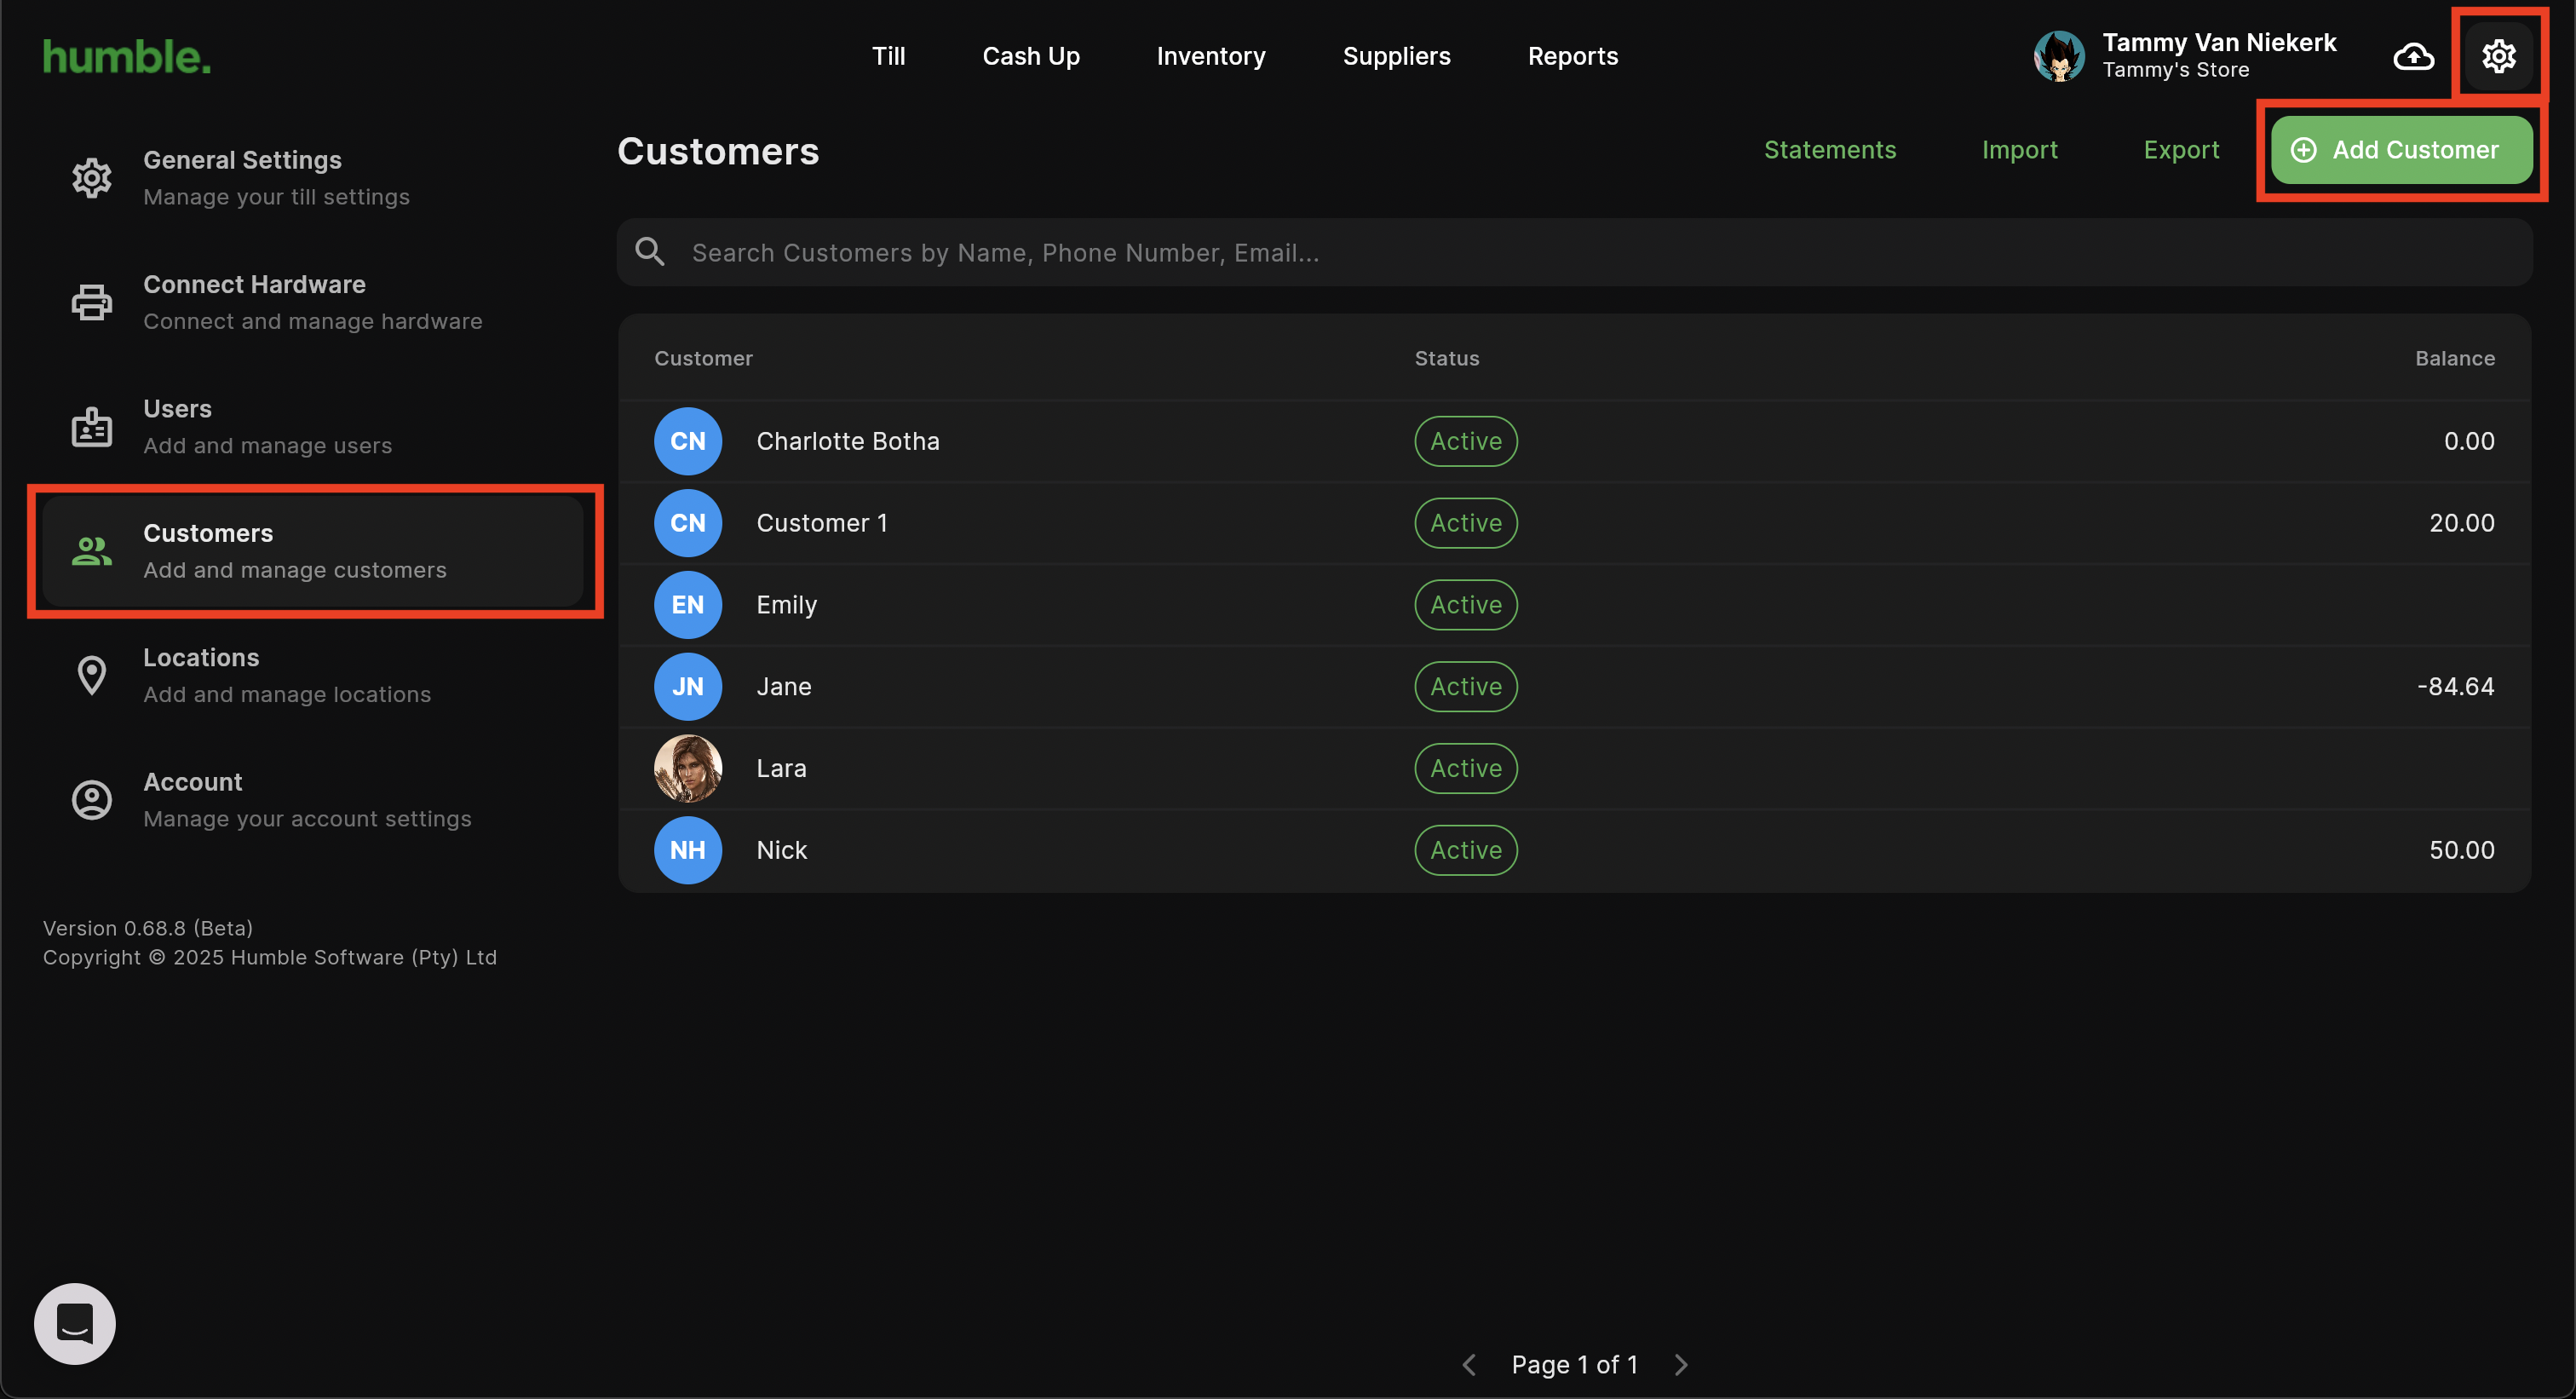Select Account in sidebar

(313, 800)
